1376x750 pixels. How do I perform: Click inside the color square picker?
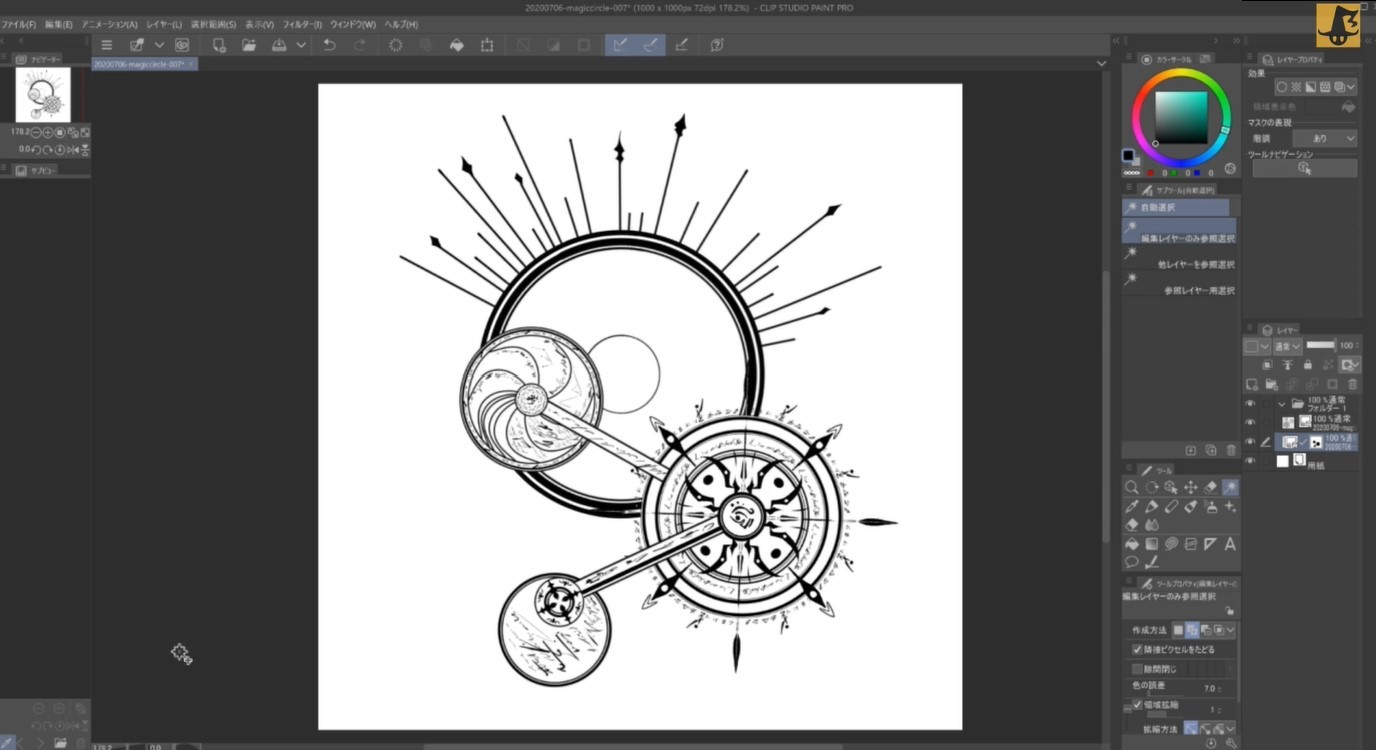pyautogui.click(x=1181, y=118)
